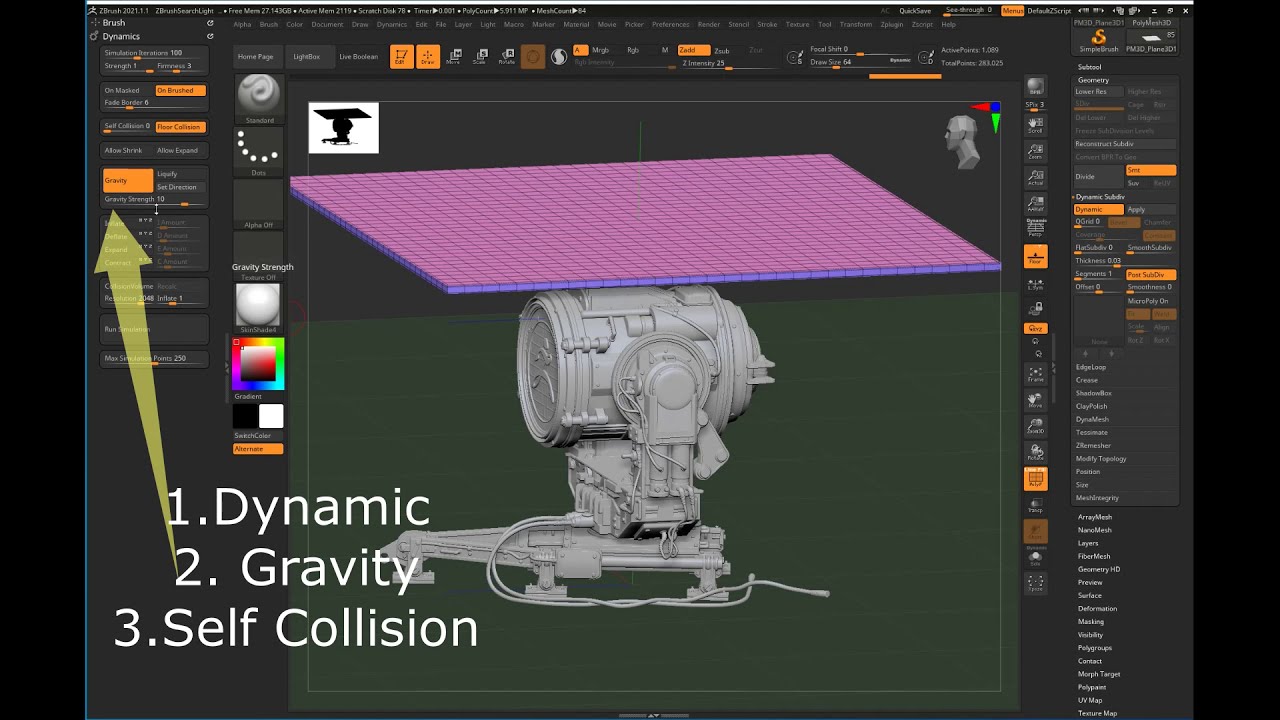
Task: Click the half-shaded circle material icon
Action: point(559,57)
